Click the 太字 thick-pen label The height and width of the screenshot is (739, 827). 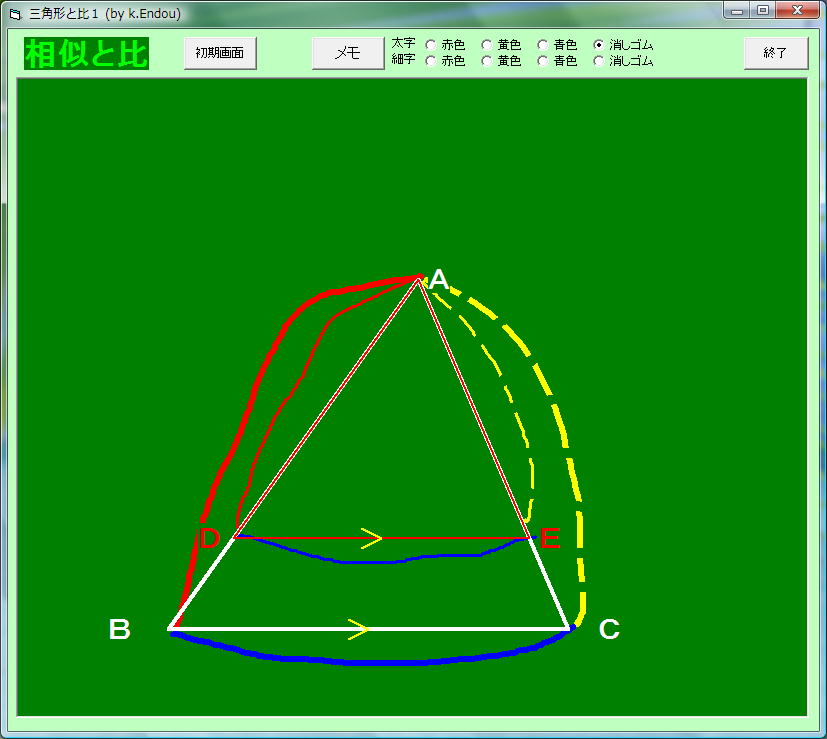click(x=403, y=43)
